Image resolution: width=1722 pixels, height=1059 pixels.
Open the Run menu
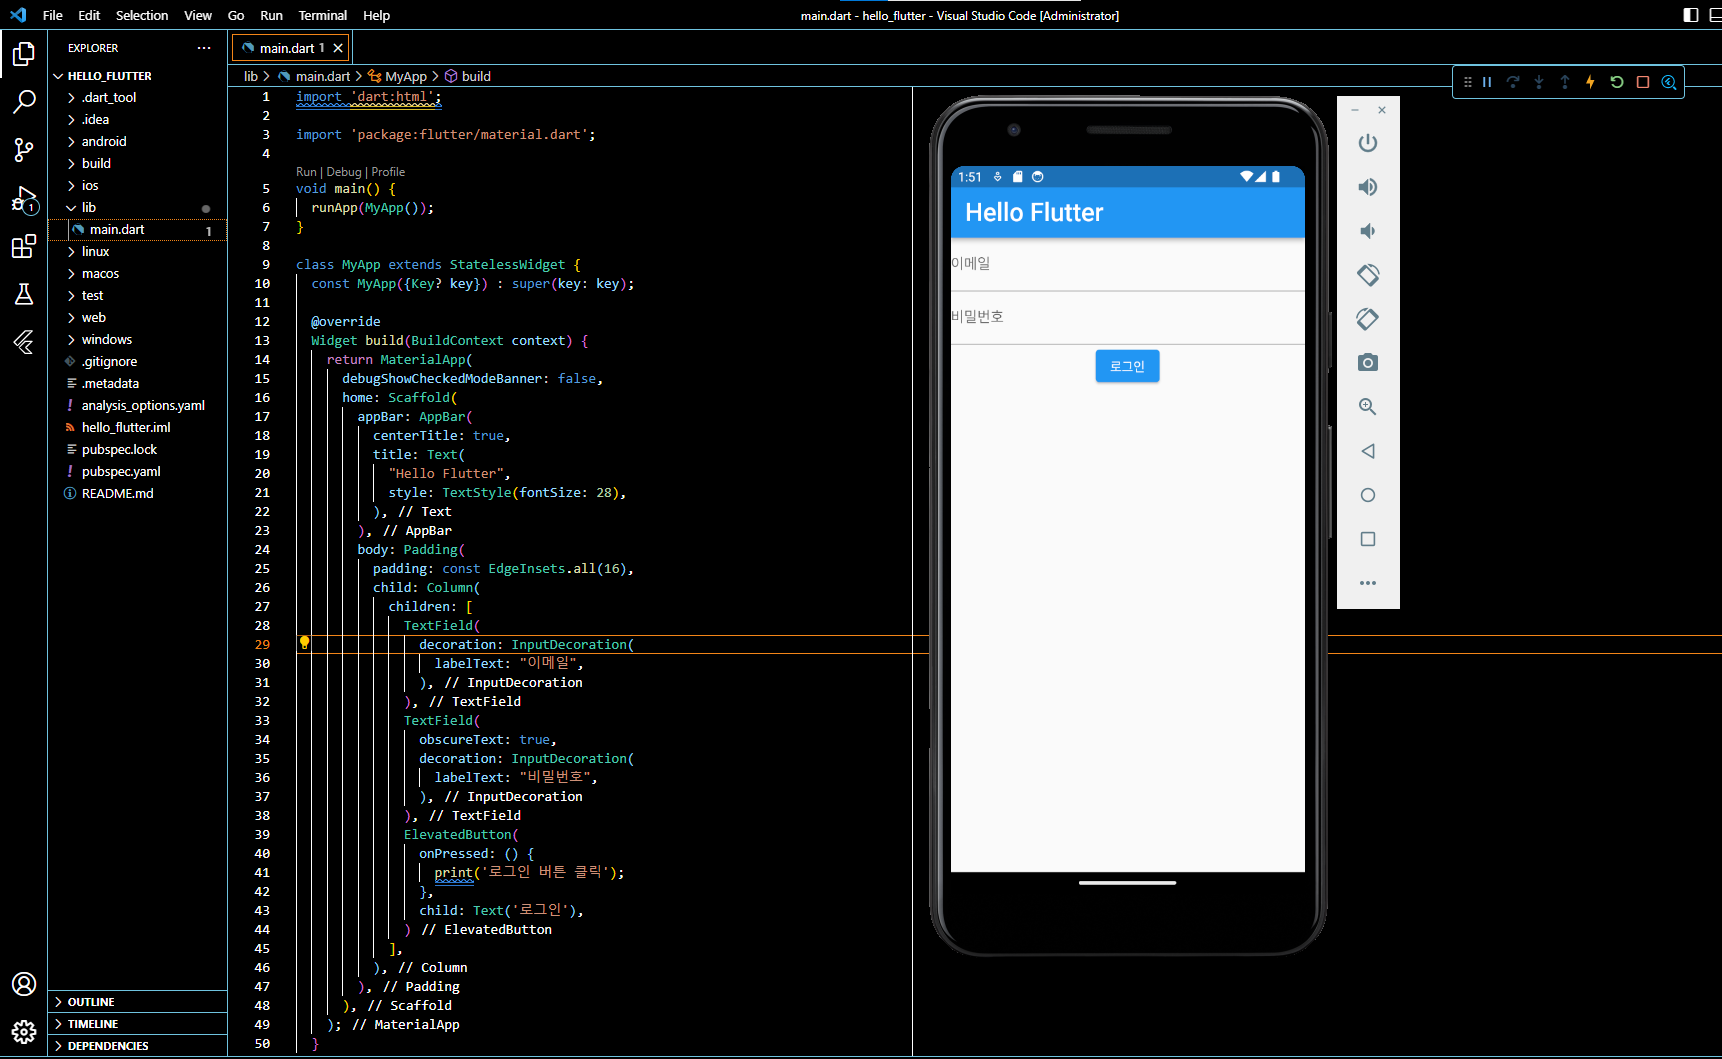point(271,15)
